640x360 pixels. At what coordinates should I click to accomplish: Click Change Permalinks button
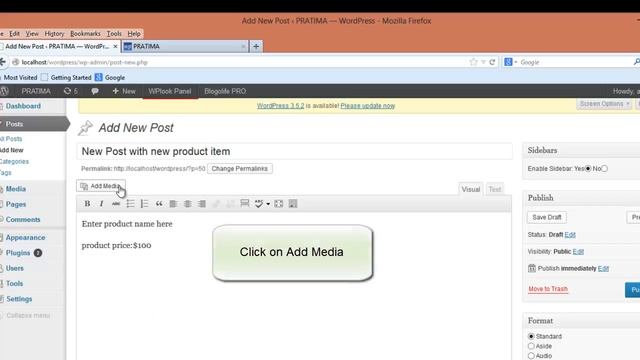point(240,169)
